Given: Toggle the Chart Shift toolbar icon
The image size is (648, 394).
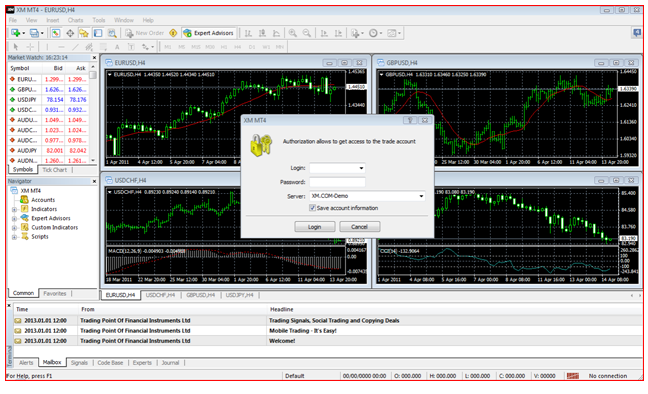Looking at the screenshot, I should click(338, 33).
